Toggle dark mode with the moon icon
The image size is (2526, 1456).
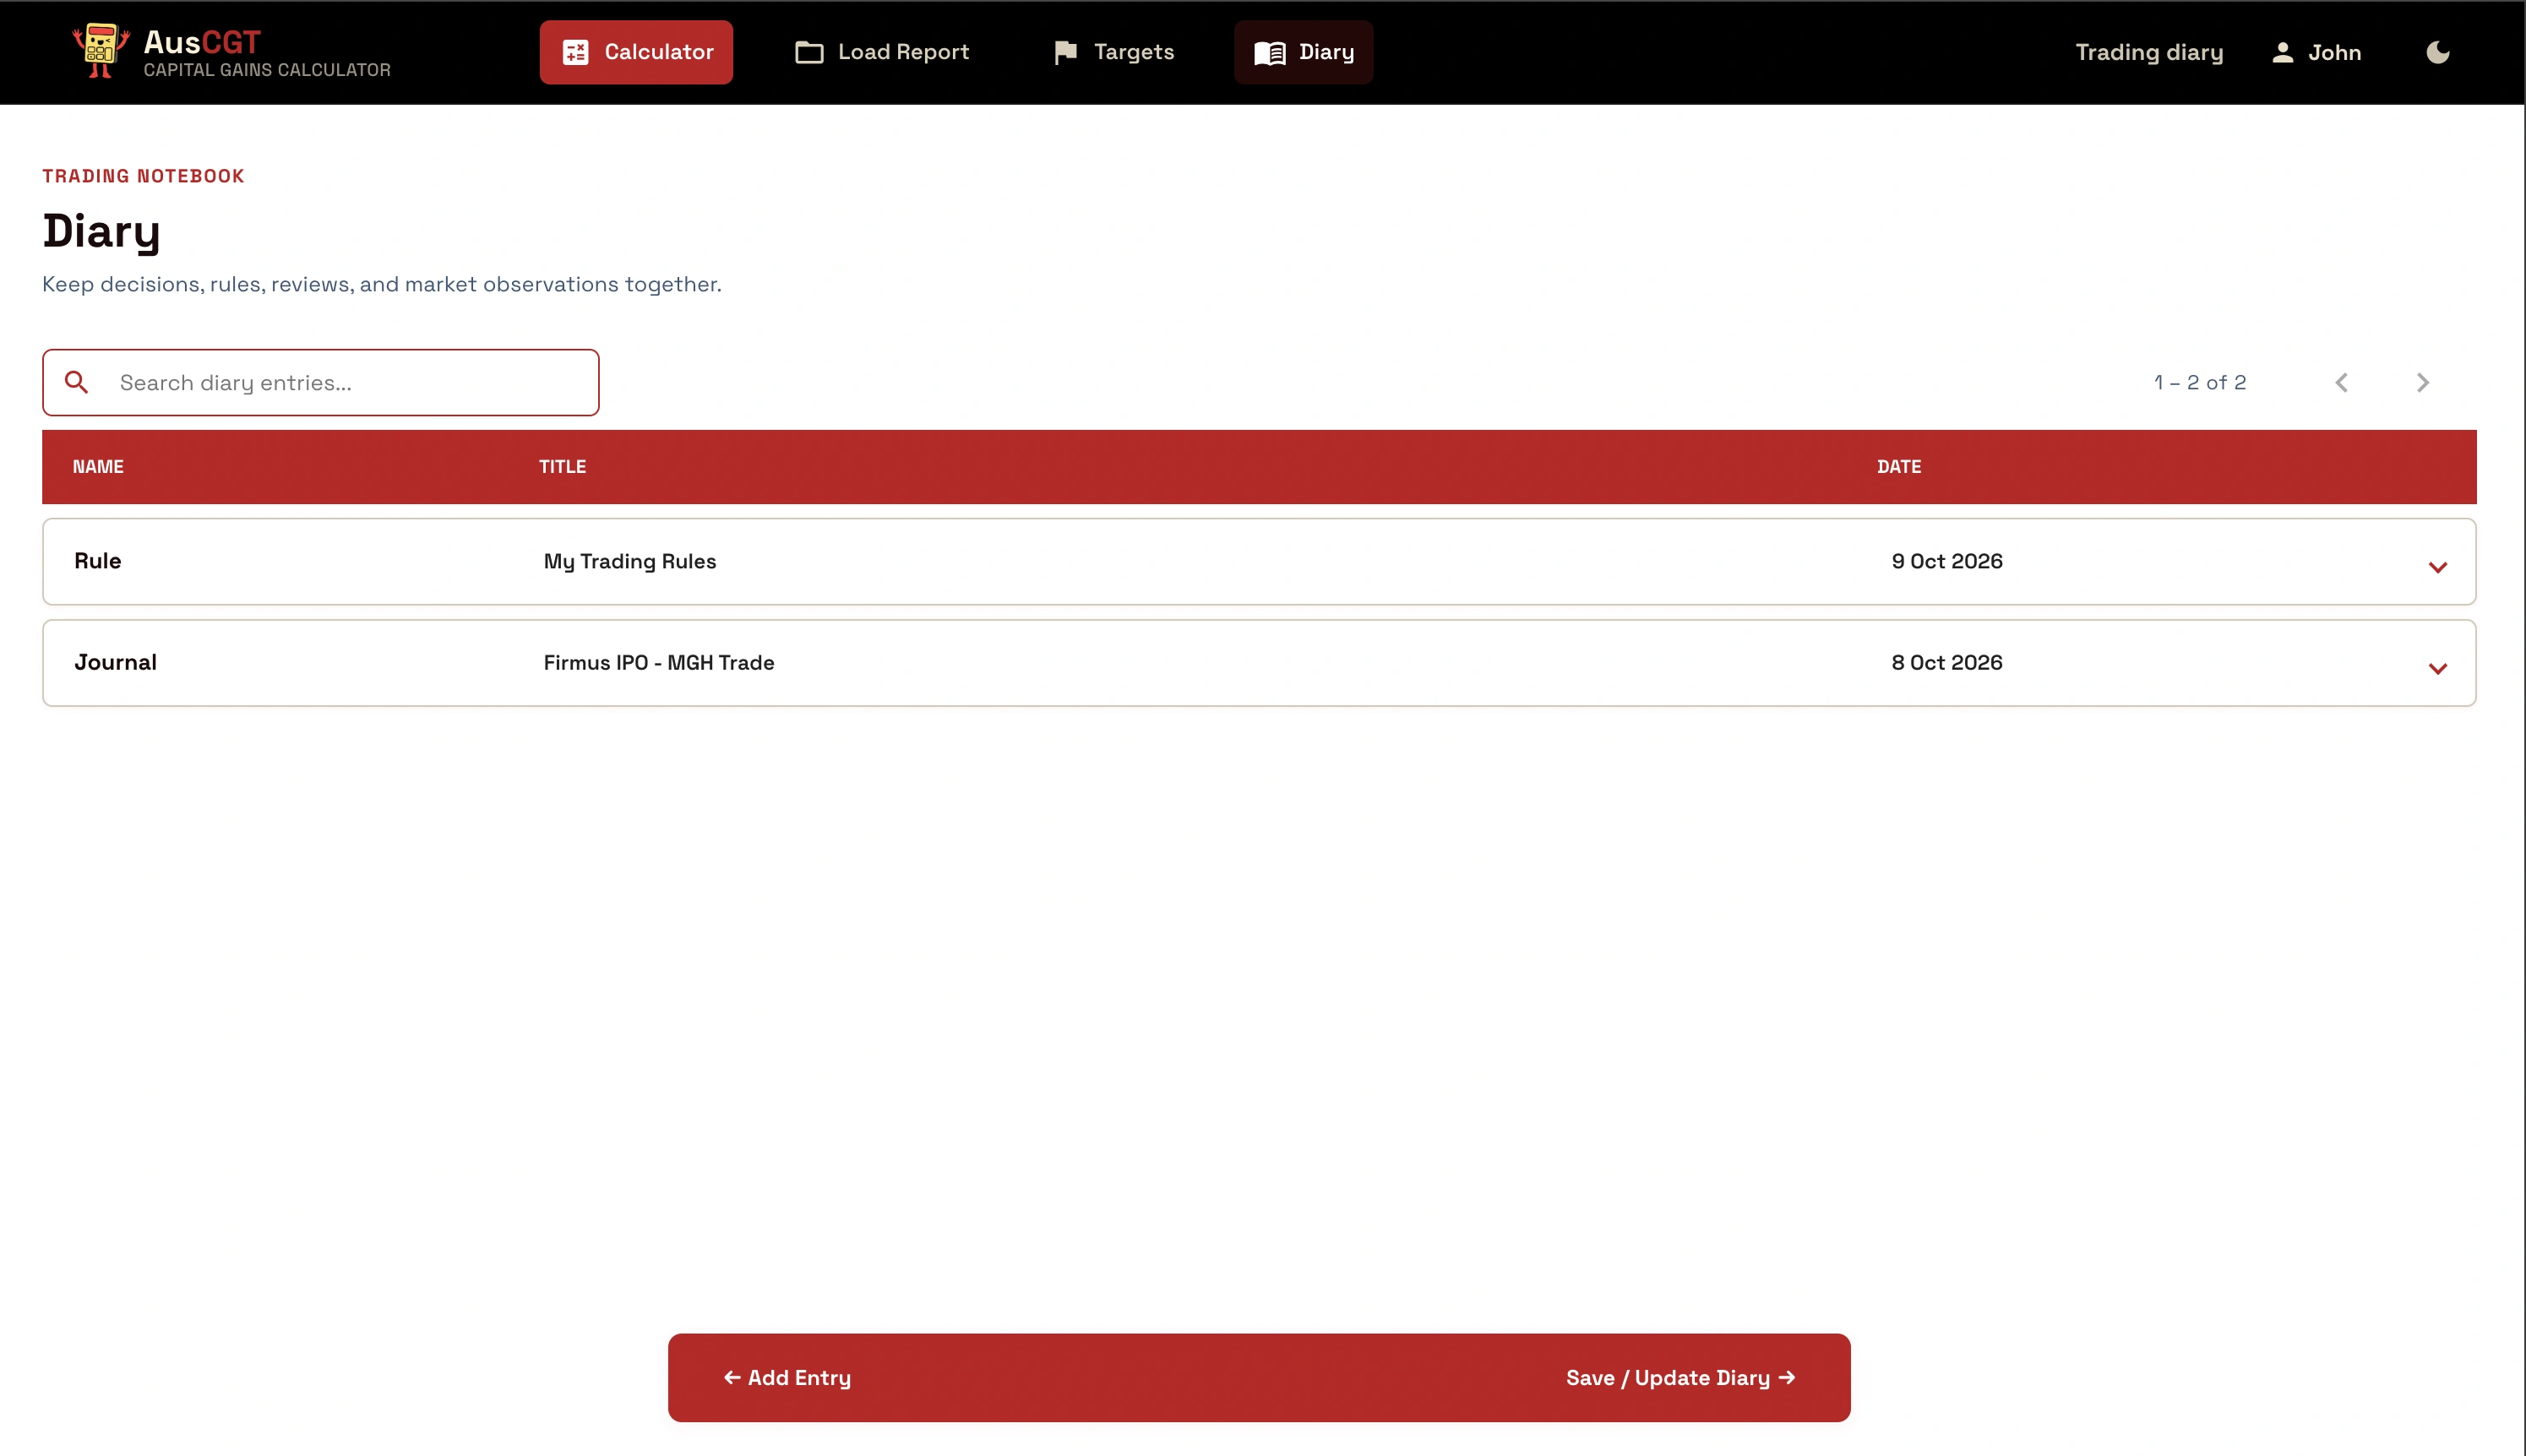2437,52
